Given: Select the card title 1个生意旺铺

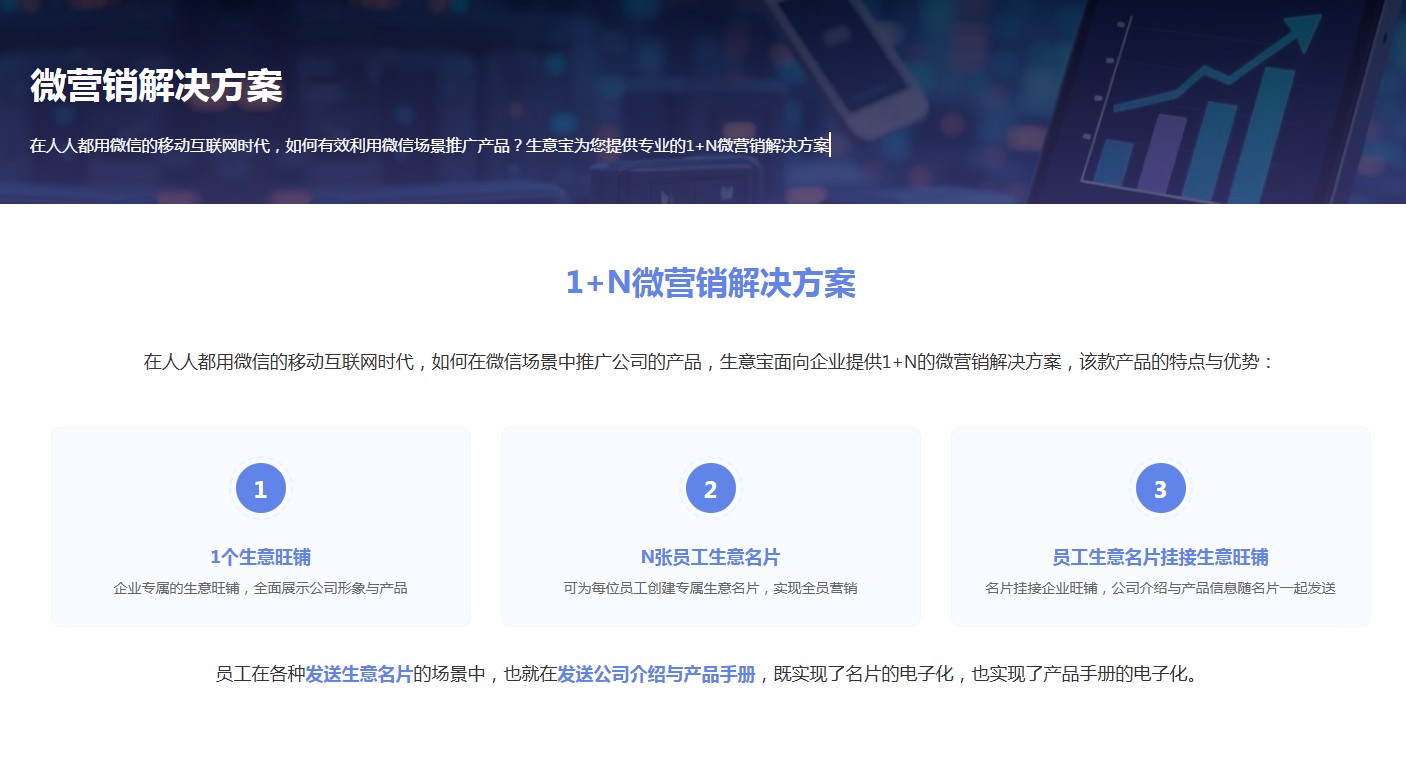Looking at the screenshot, I should pos(261,557).
